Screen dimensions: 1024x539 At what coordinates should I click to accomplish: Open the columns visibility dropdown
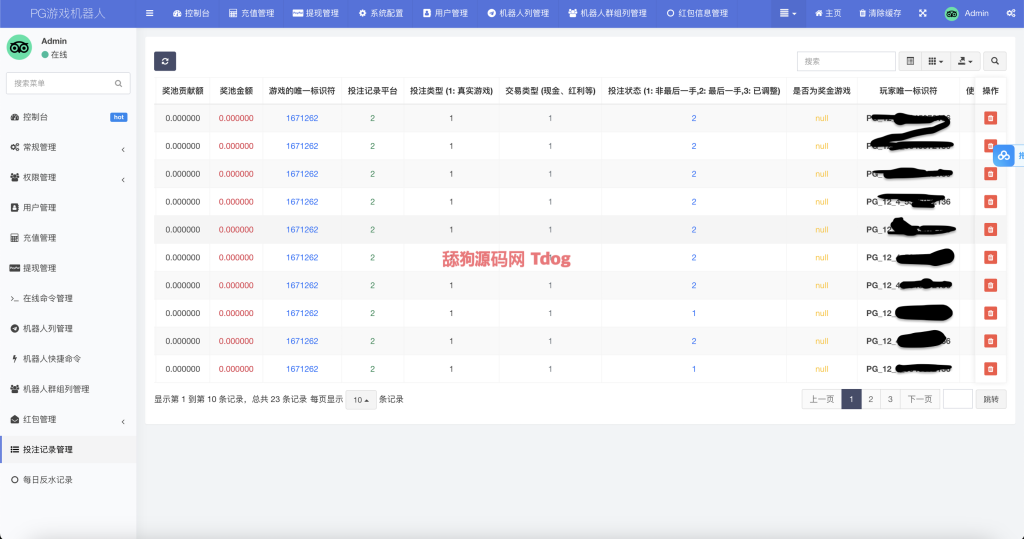(x=935, y=61)
